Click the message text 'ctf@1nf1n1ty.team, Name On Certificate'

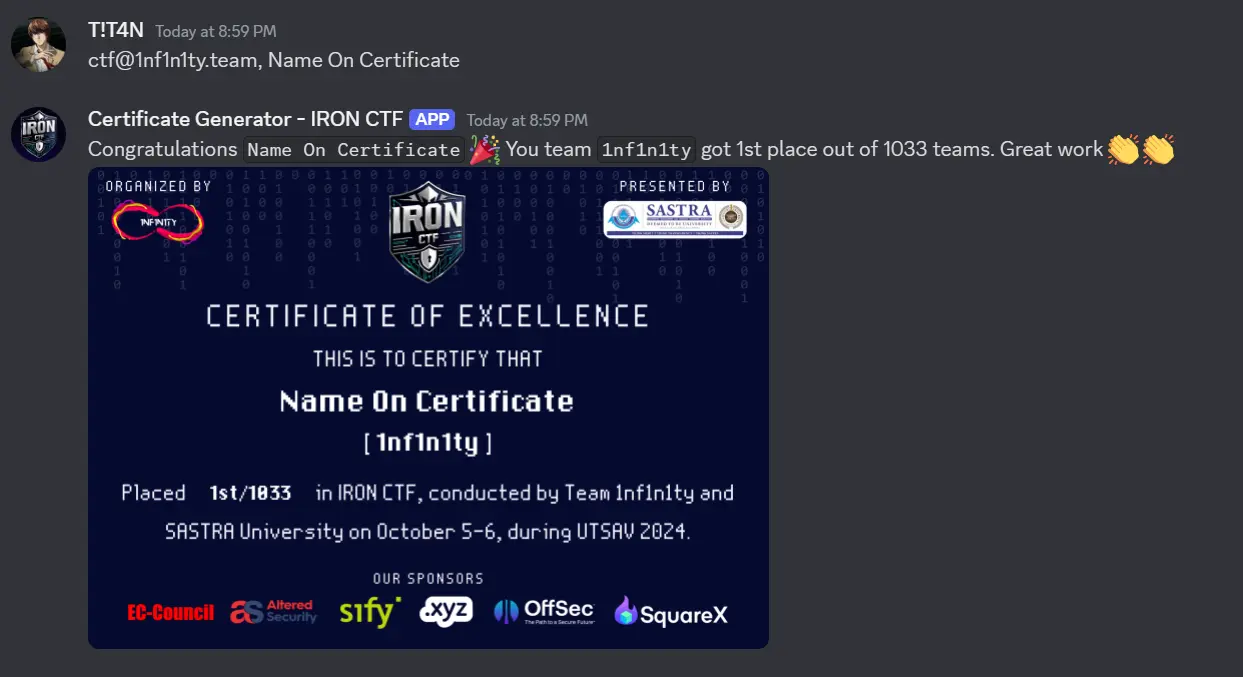(x=274, y=60)
